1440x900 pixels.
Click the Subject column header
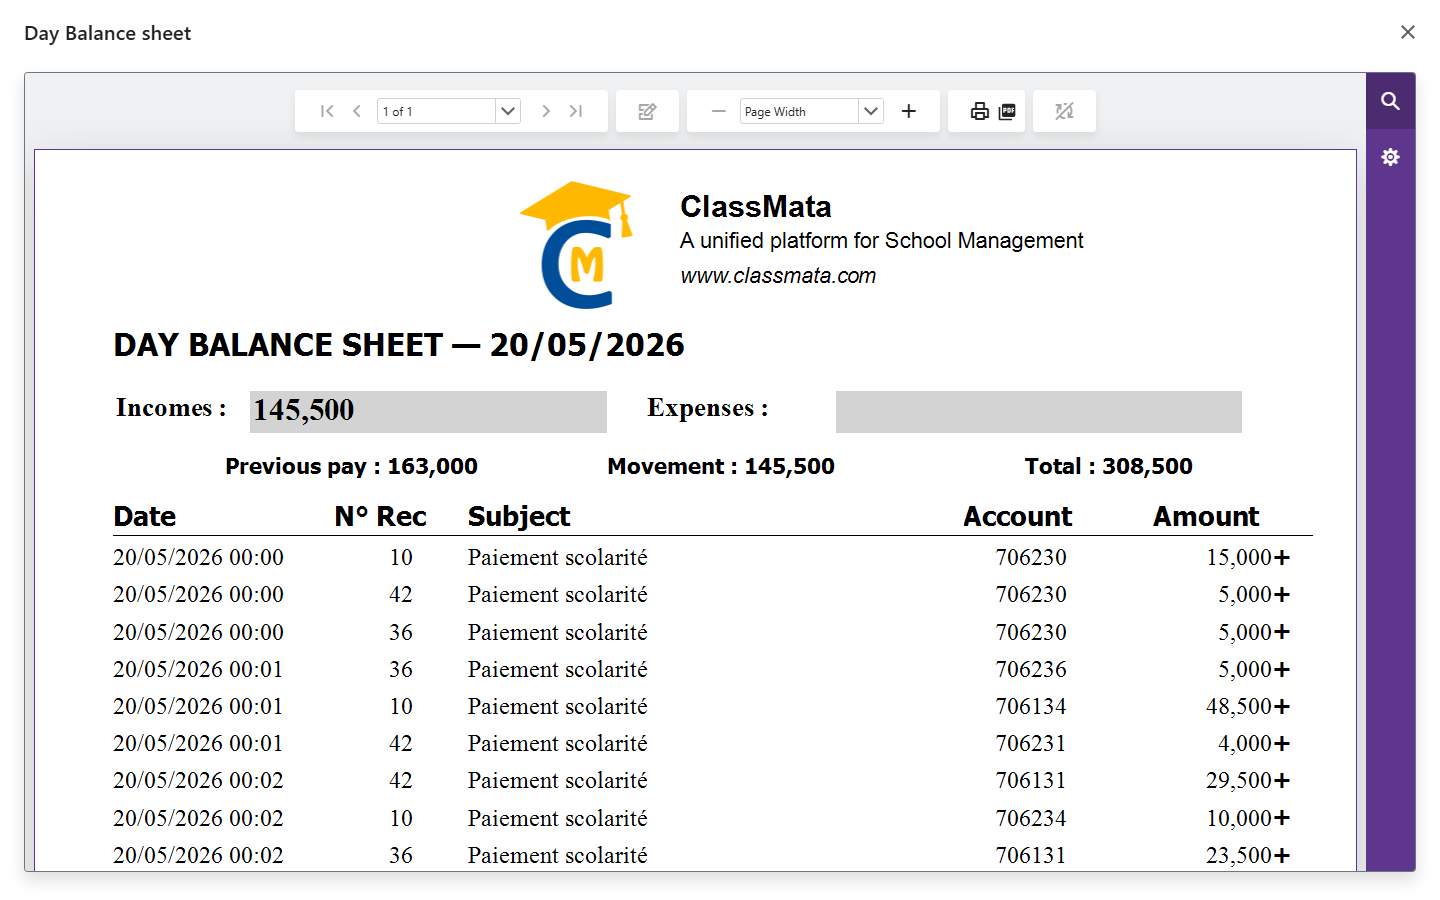pyautogui.click(x=519, y=516)
